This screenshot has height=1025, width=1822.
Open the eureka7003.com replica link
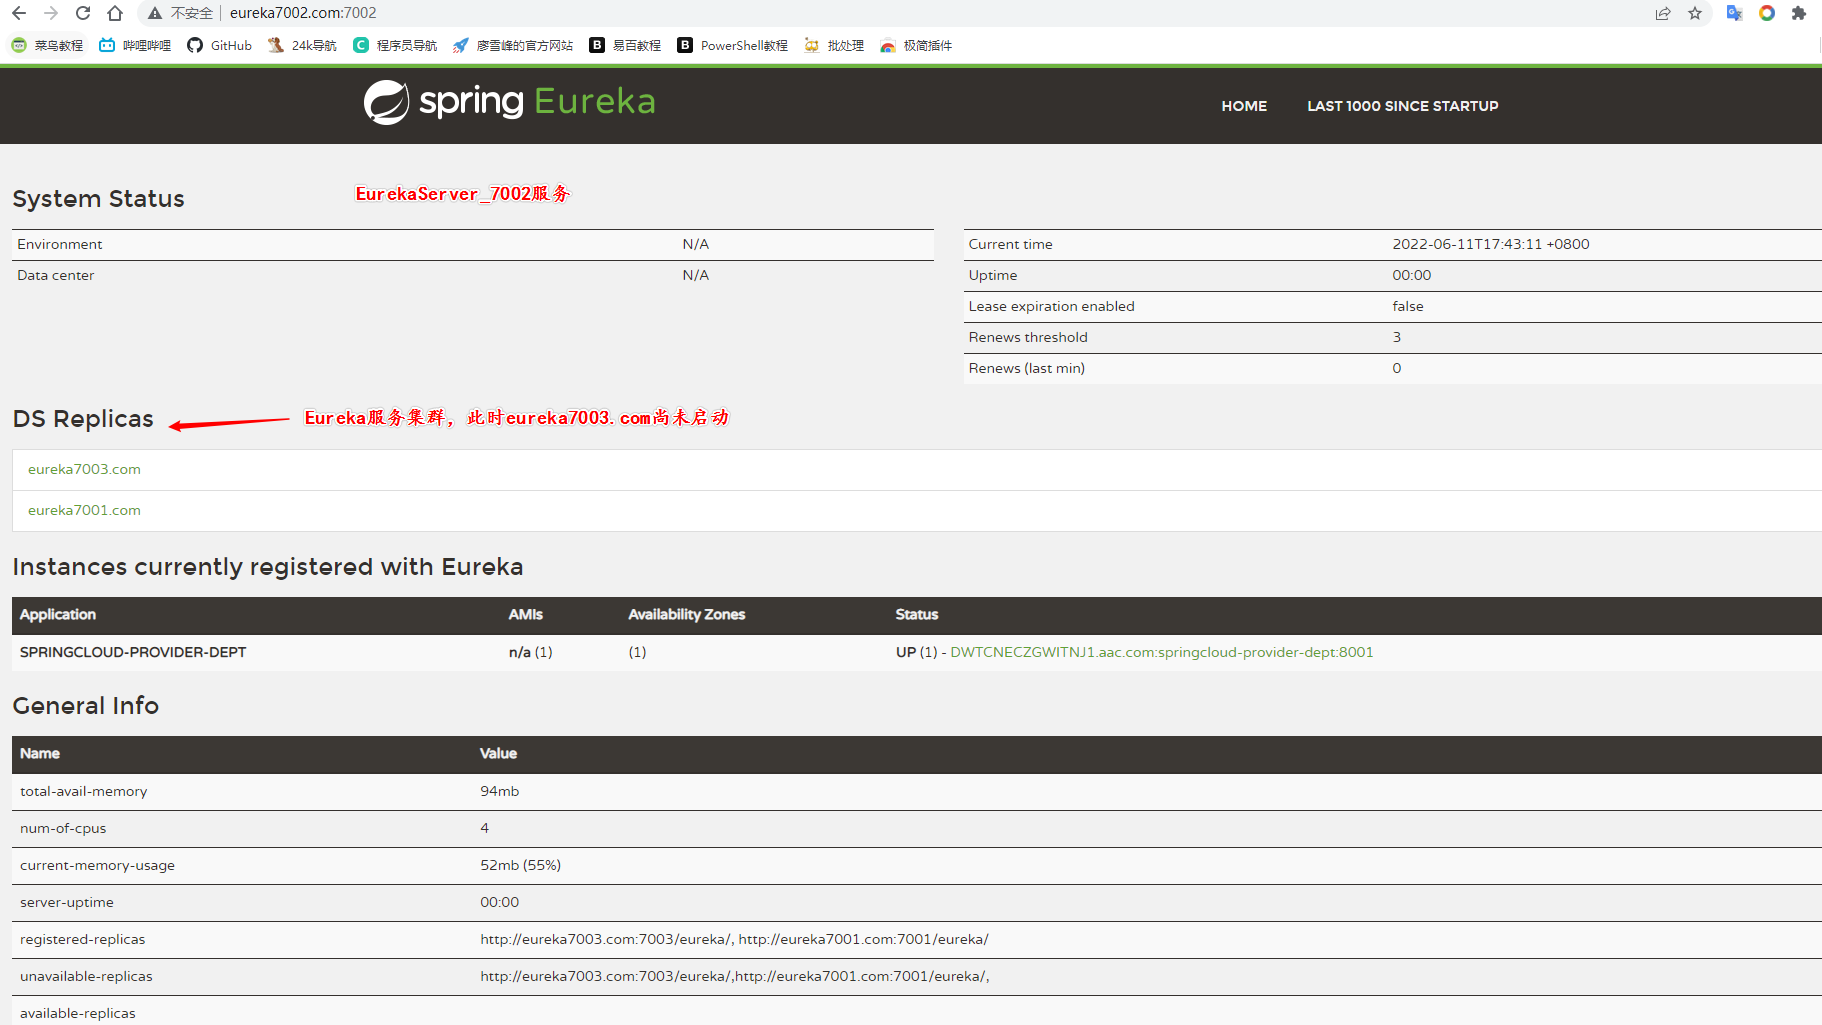[84, 469]
